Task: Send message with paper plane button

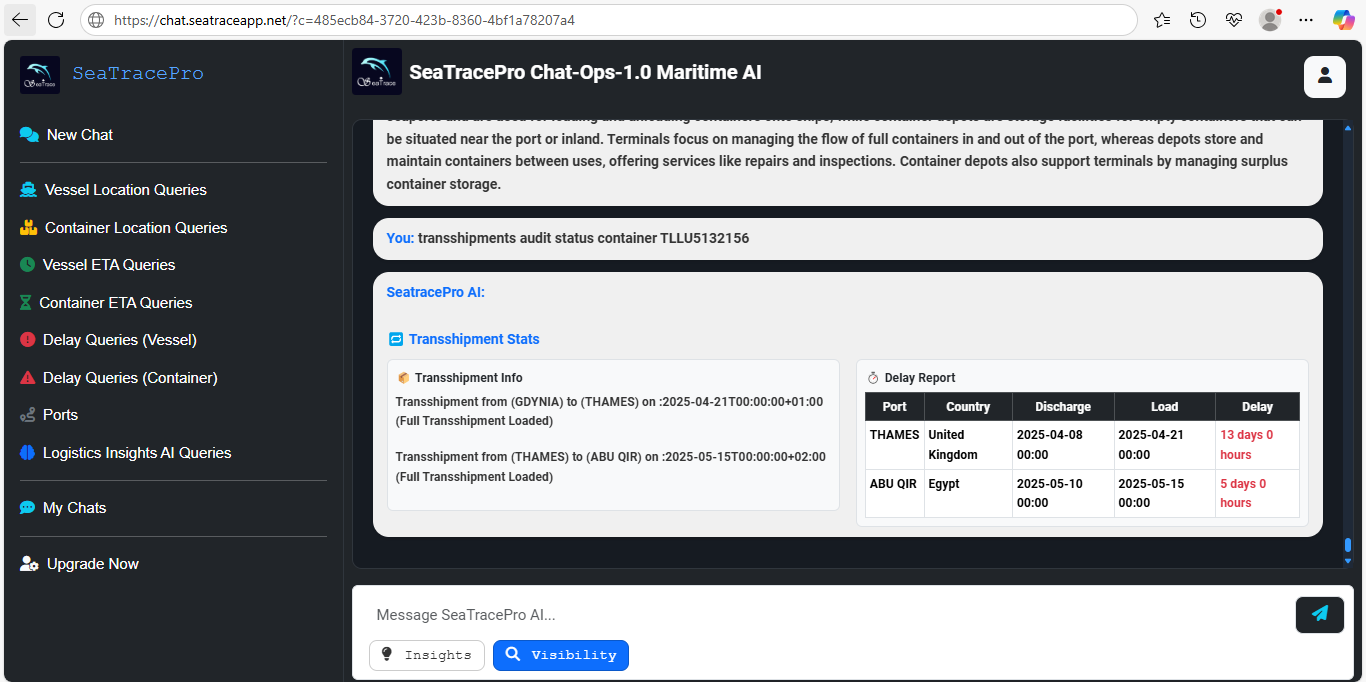Action: click(1320, 614)
